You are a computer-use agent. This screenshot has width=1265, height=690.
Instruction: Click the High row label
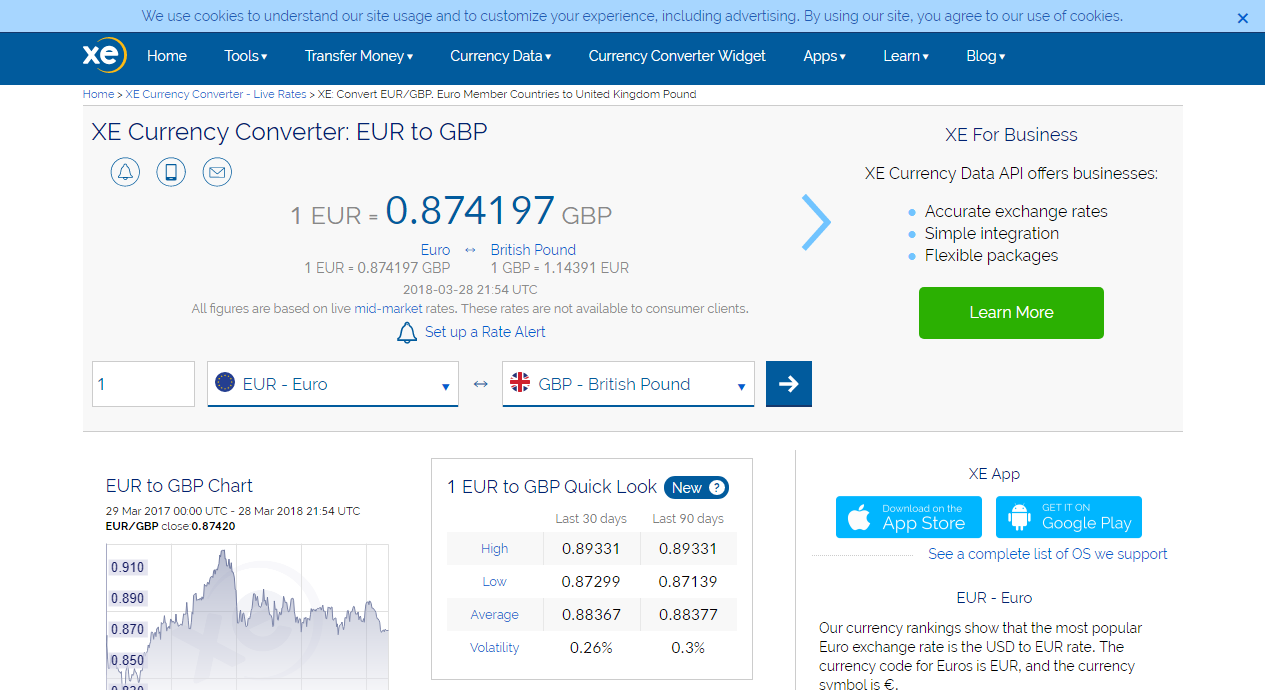click(494, 549)
